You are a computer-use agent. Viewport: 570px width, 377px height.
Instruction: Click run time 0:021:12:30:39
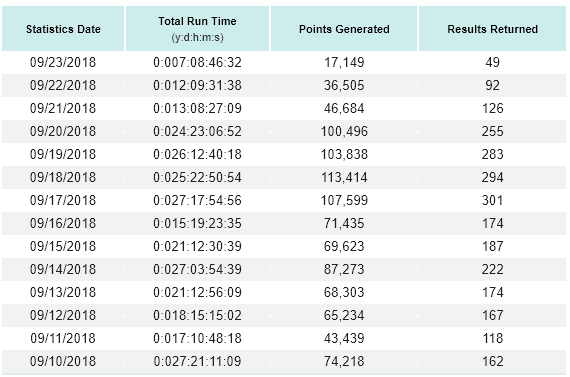click(x=197, y=246)
